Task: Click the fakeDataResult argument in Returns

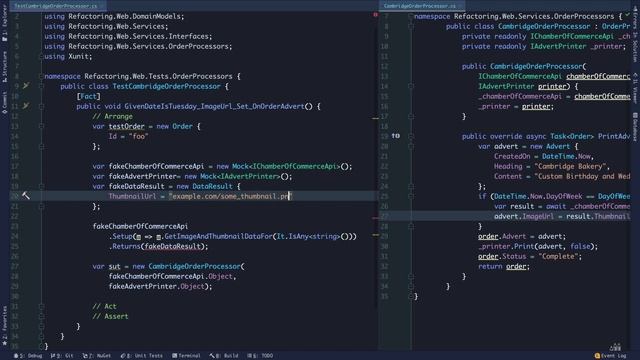Action: tap(172, 246)
